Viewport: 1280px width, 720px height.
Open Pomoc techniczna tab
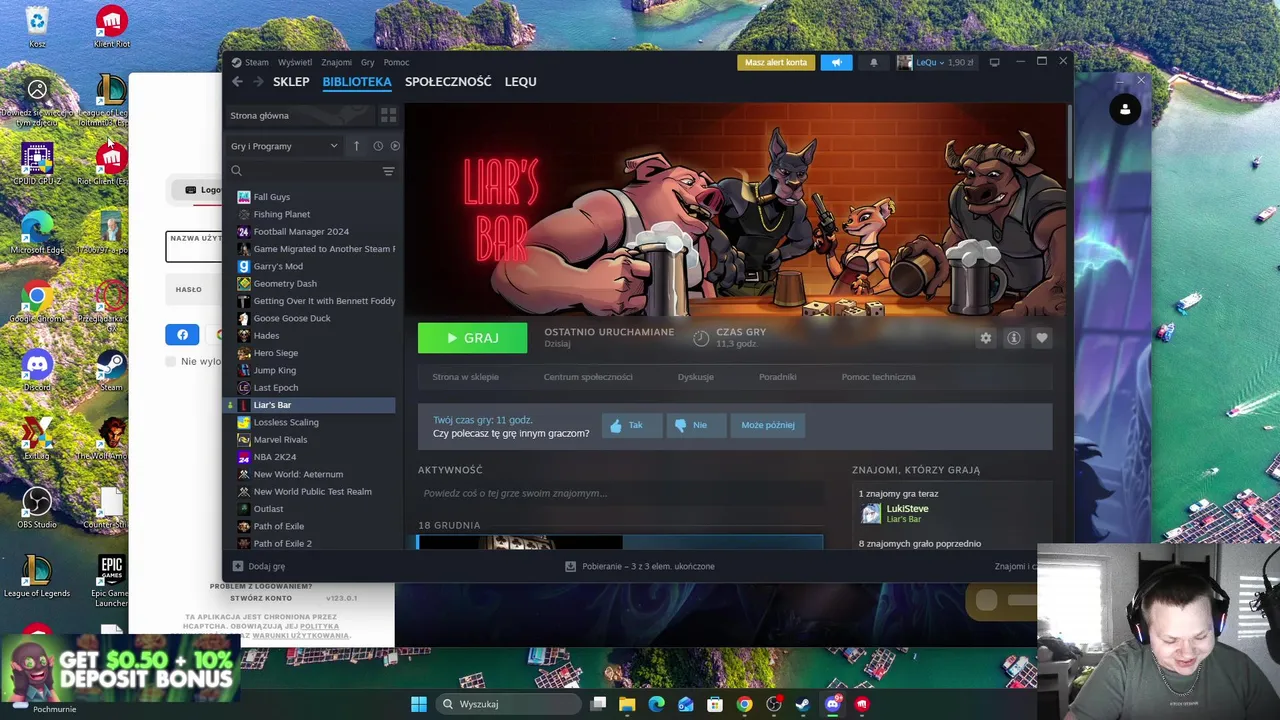tap(878, 377)
